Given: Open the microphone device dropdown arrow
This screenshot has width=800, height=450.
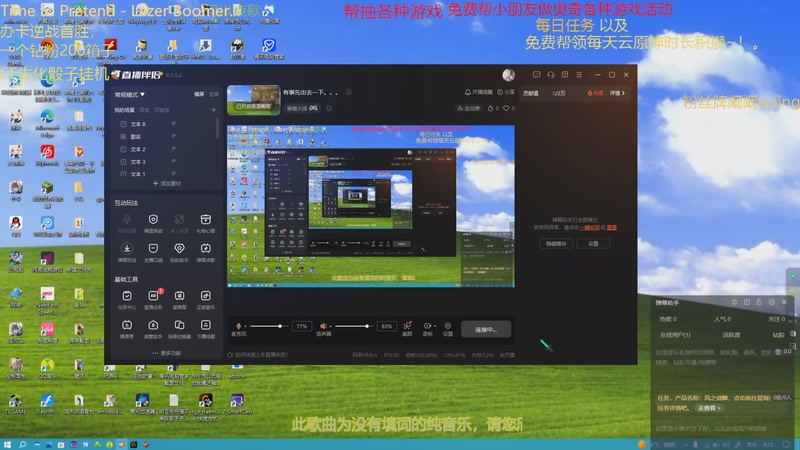Looking at the screenshot, I should [x=245, y=326].
